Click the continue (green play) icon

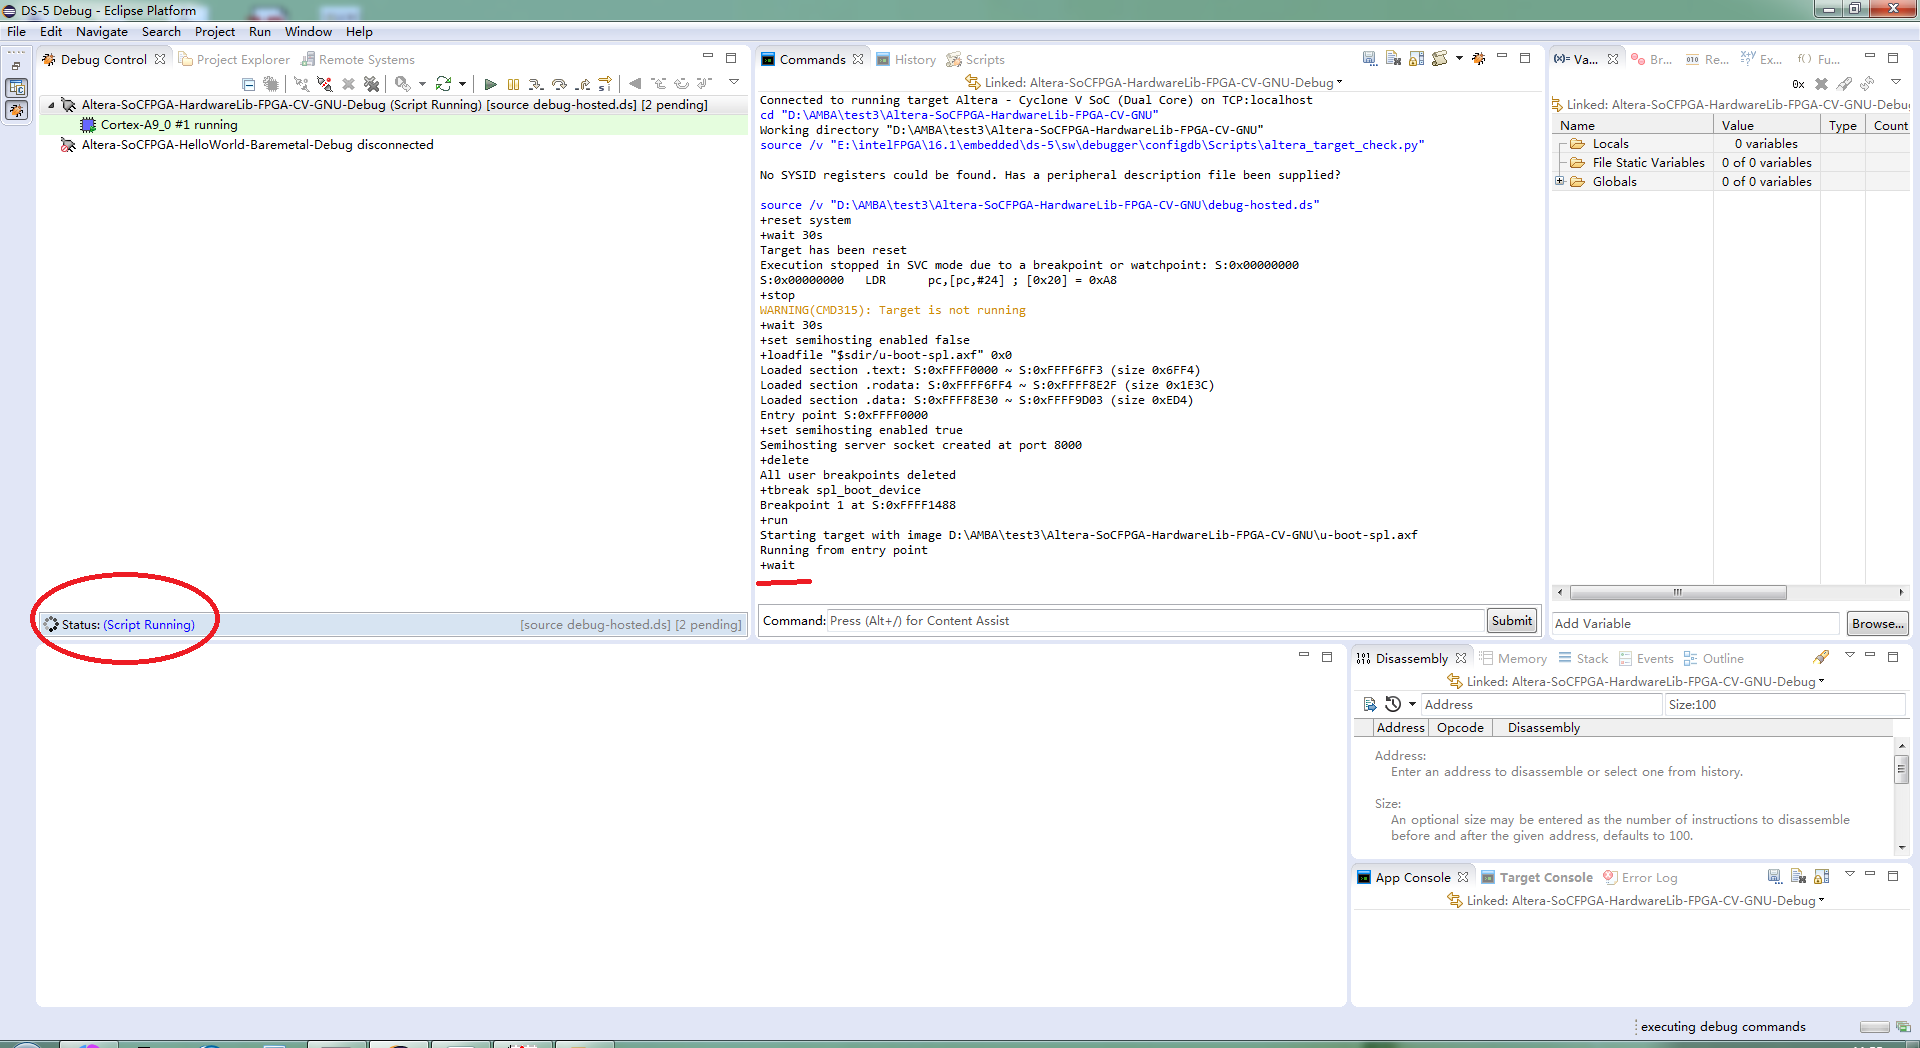point(490,84)
